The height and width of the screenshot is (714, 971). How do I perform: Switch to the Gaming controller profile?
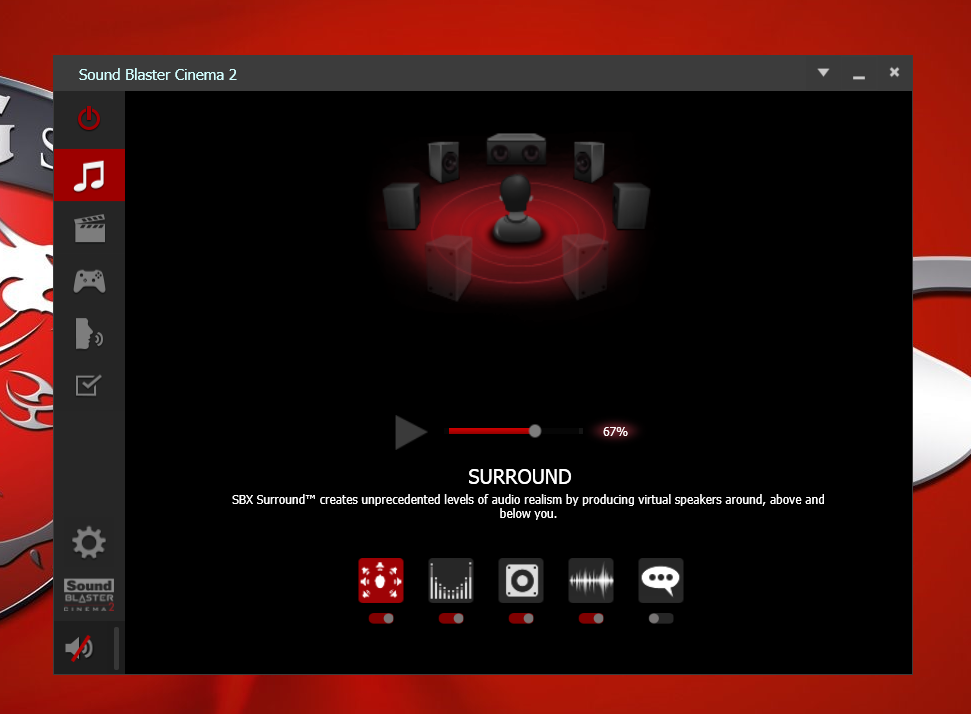(x=90, y=281)
